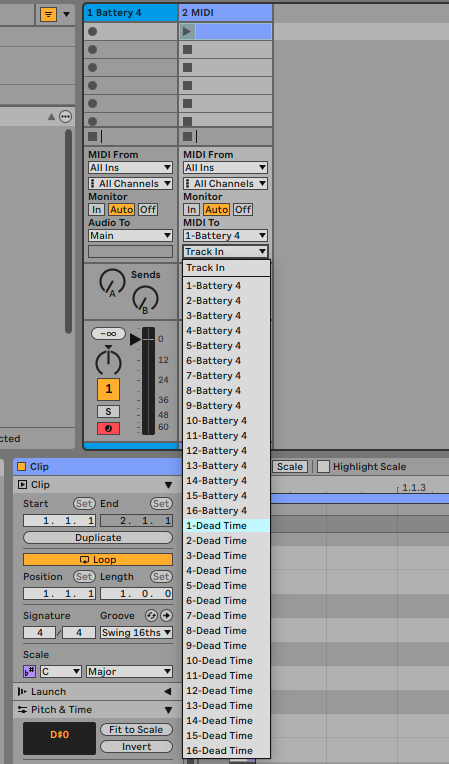
Task: Click the Track In output channel dropdown
Action: point(225,252)
